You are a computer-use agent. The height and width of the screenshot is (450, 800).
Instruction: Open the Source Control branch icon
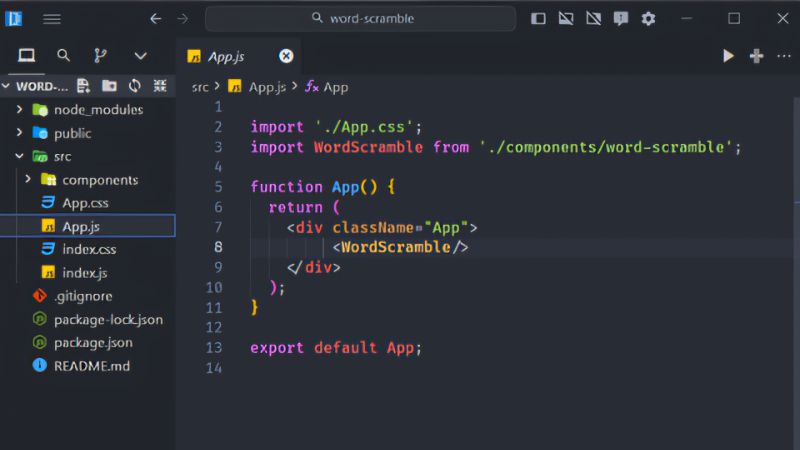point(101,55)
